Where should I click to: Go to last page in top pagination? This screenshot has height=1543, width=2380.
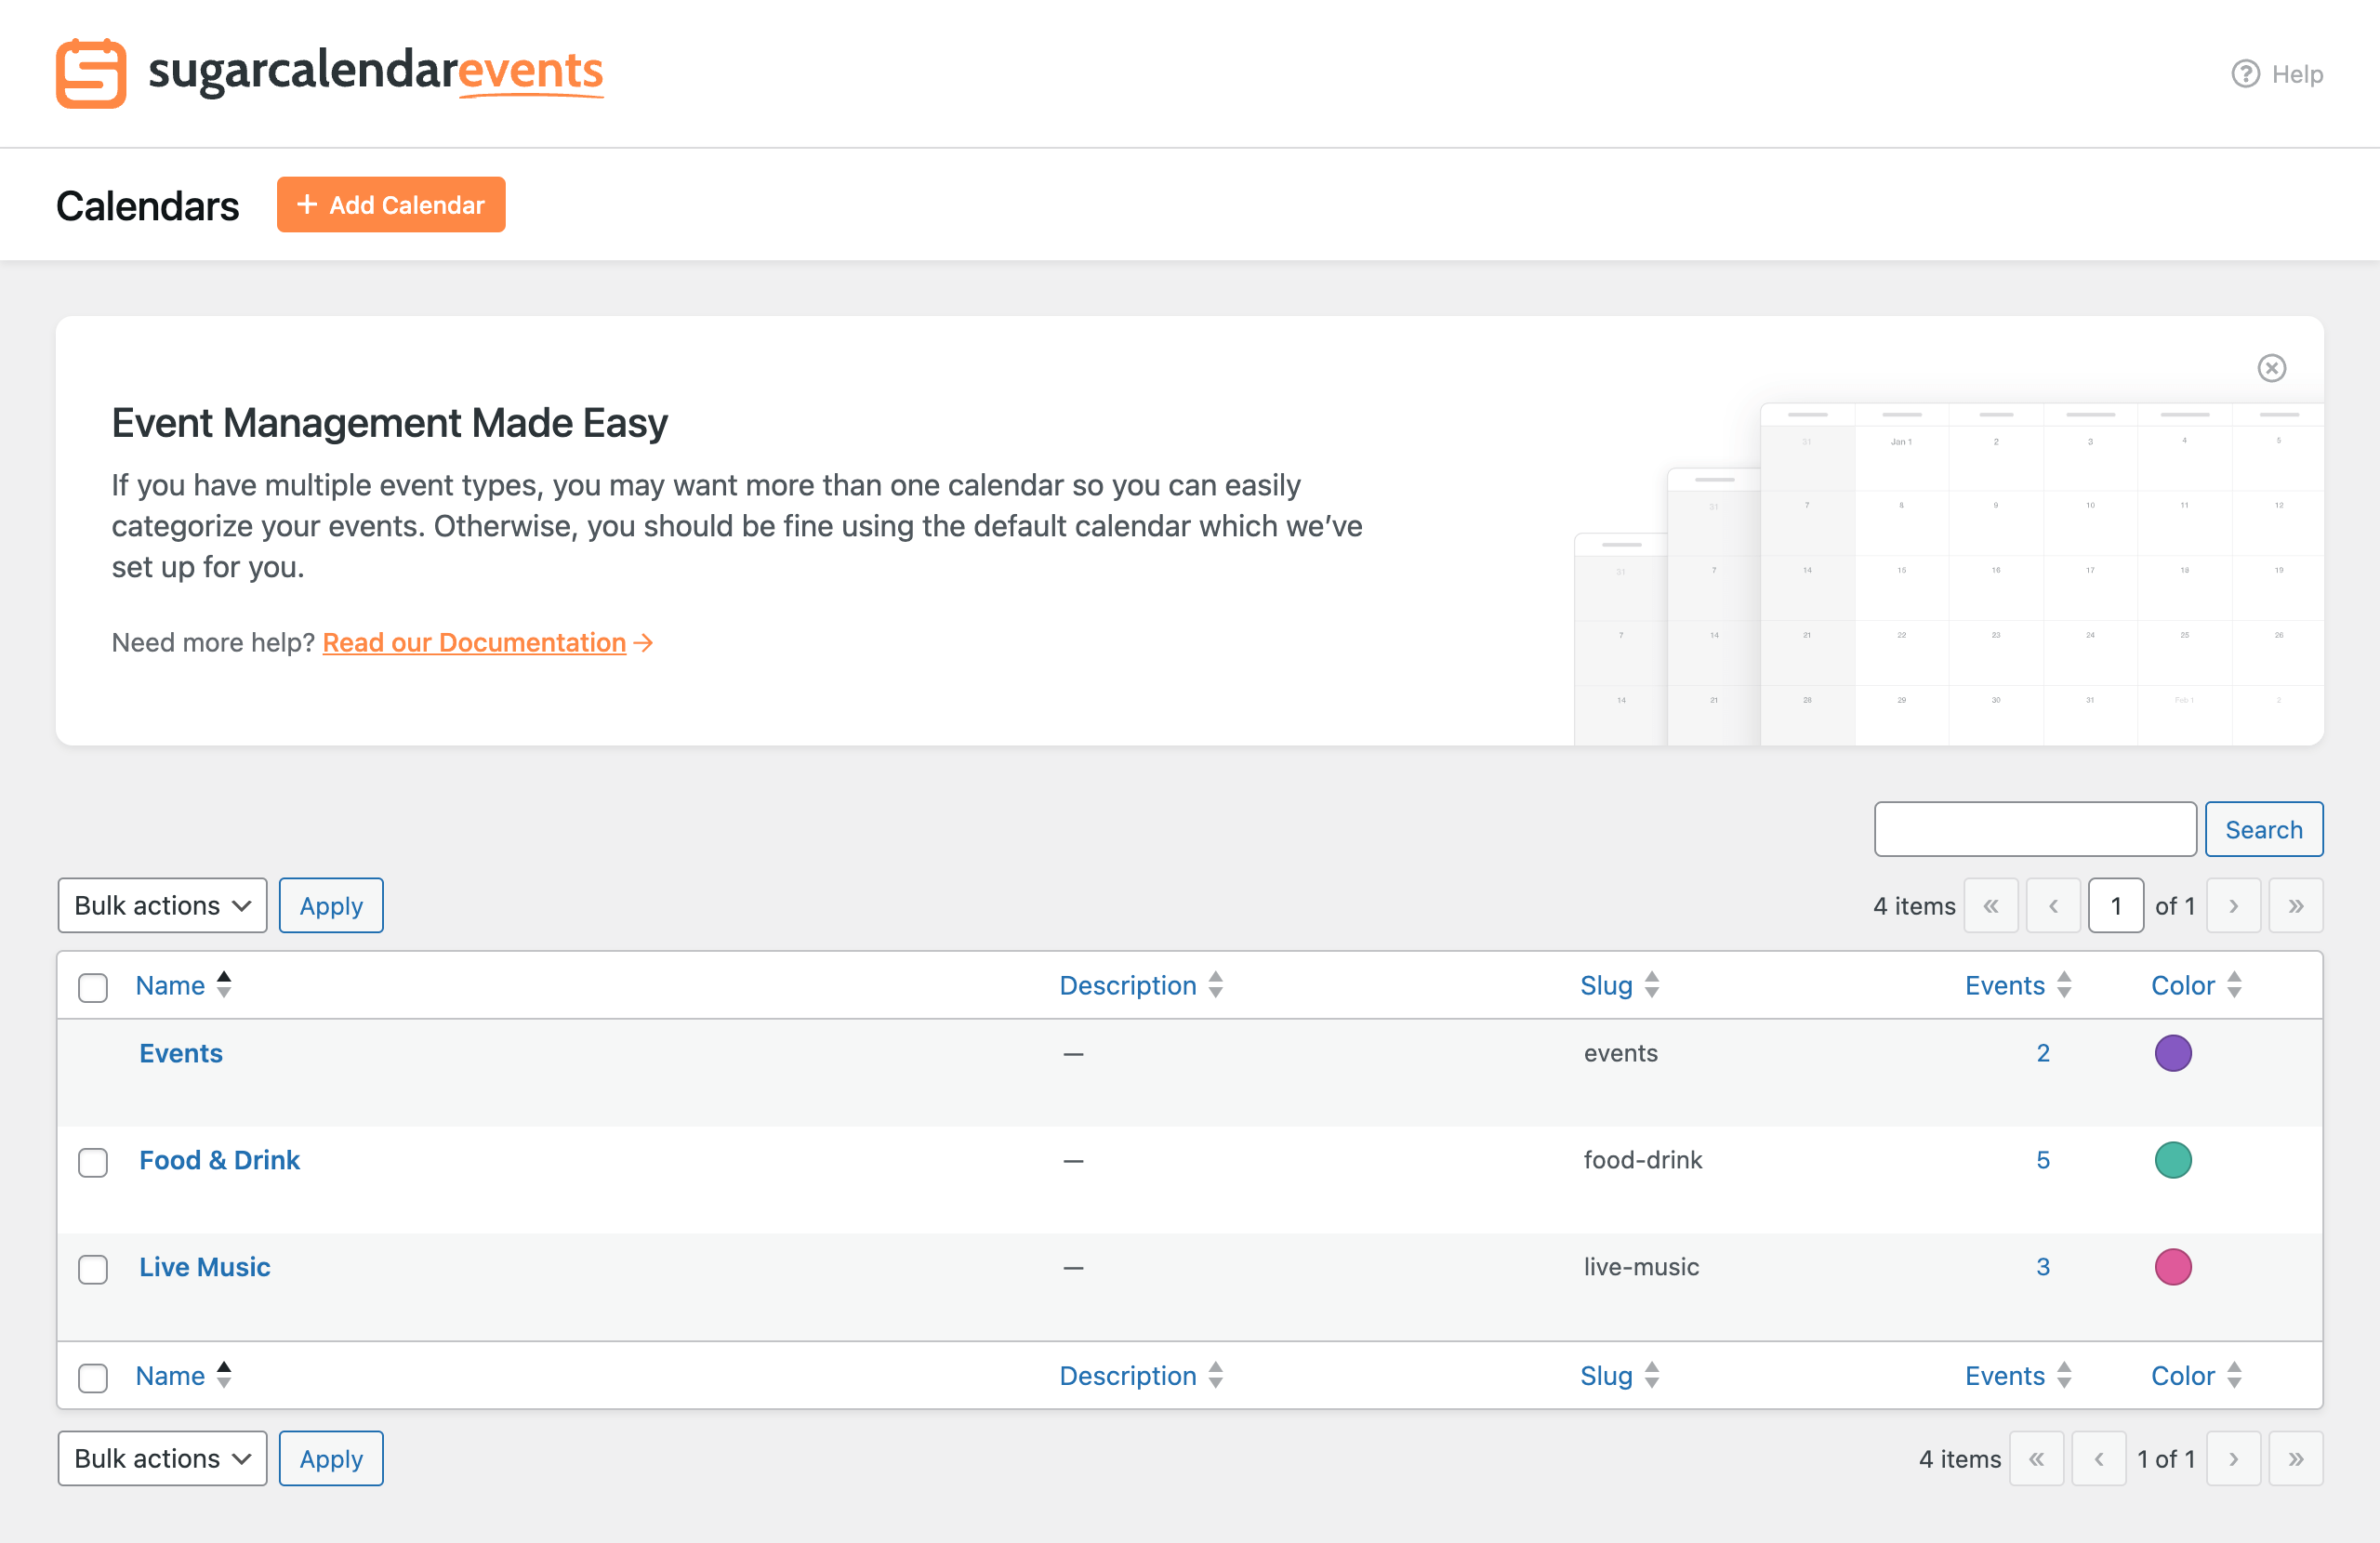click(x=2296, y=905)
